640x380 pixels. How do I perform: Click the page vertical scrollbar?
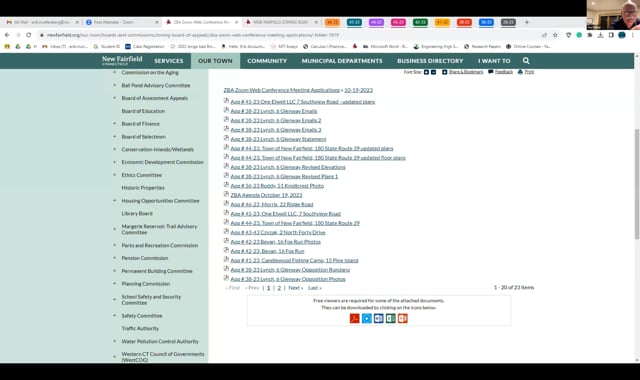[x=636, y=184]
